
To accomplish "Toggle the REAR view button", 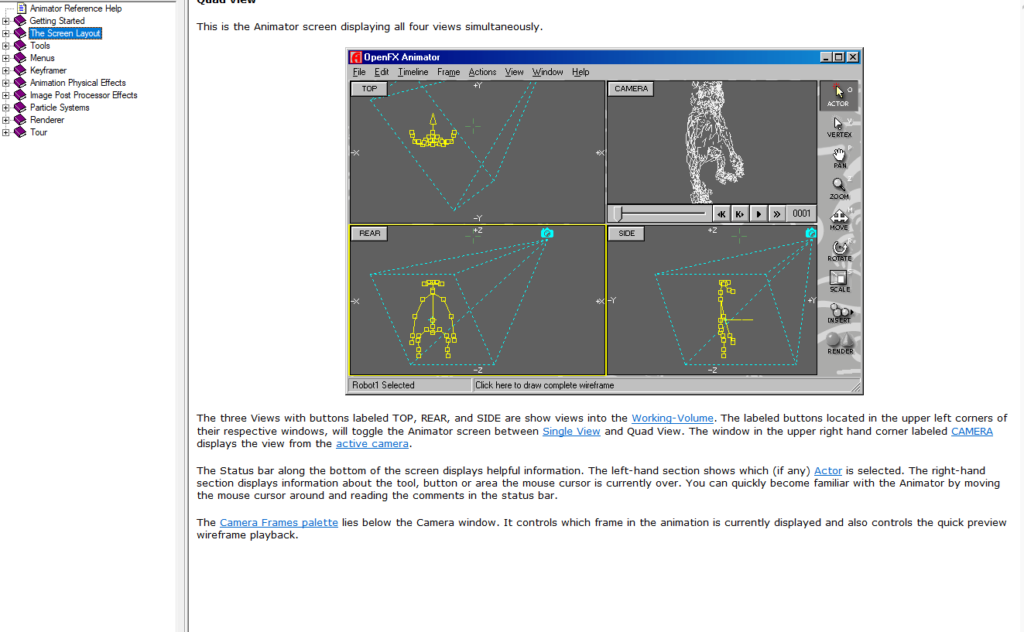I will pos(370,233).
